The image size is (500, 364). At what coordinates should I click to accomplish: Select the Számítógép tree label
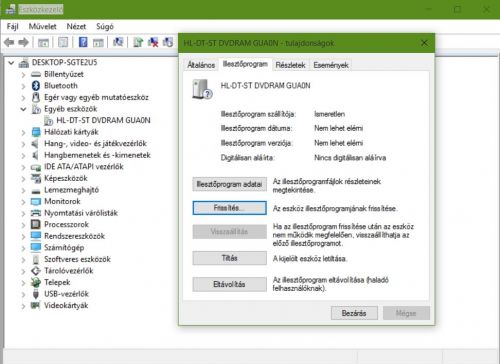pos(64,248)
